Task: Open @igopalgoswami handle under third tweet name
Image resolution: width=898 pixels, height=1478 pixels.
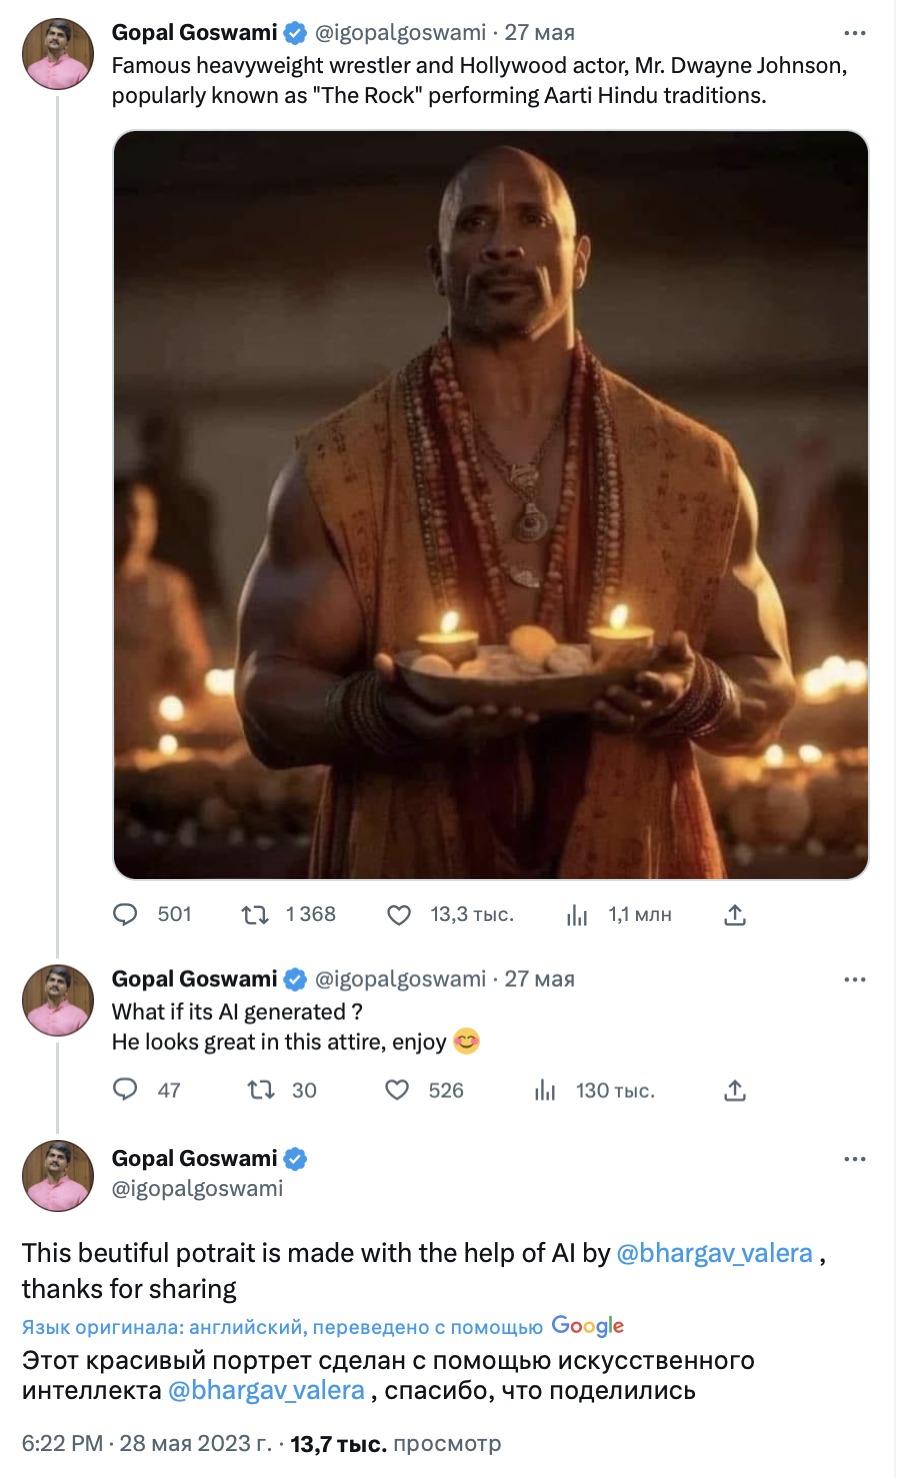Action: tap(198, 1189)
